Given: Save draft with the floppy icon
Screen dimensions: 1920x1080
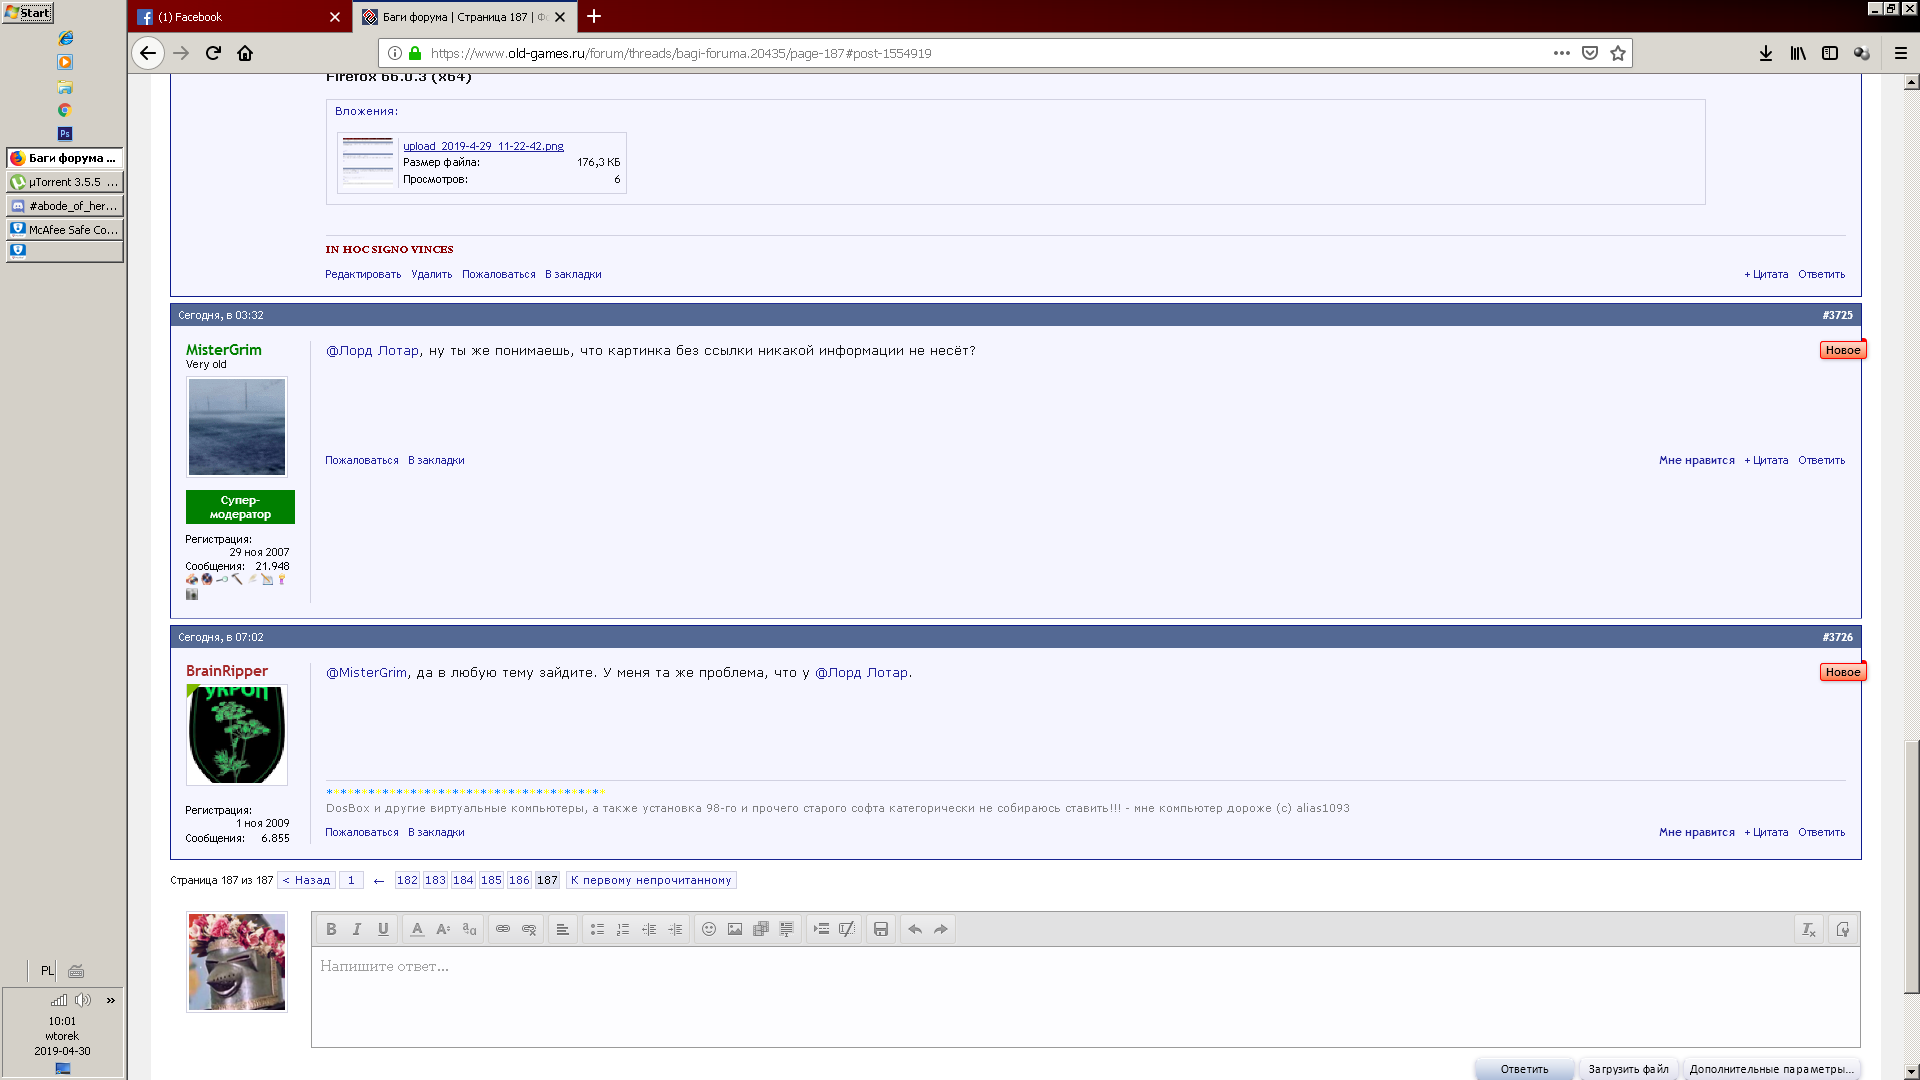Looking at the screenshot, I should click(x=881, y=929).
